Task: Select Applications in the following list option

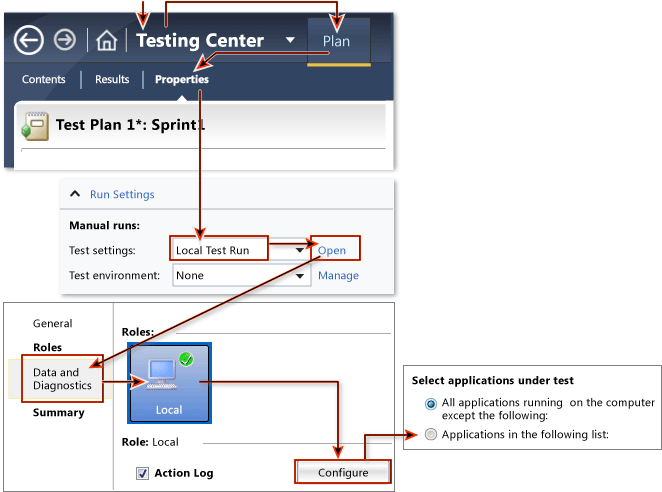Action: coord(431,434)
